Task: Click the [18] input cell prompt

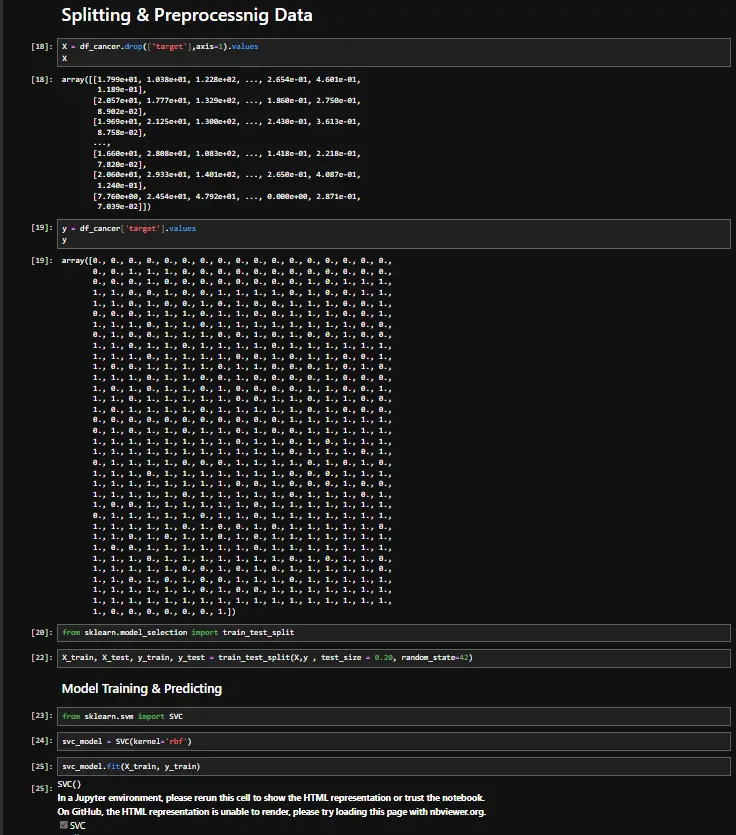Action: tap(42, 46)
